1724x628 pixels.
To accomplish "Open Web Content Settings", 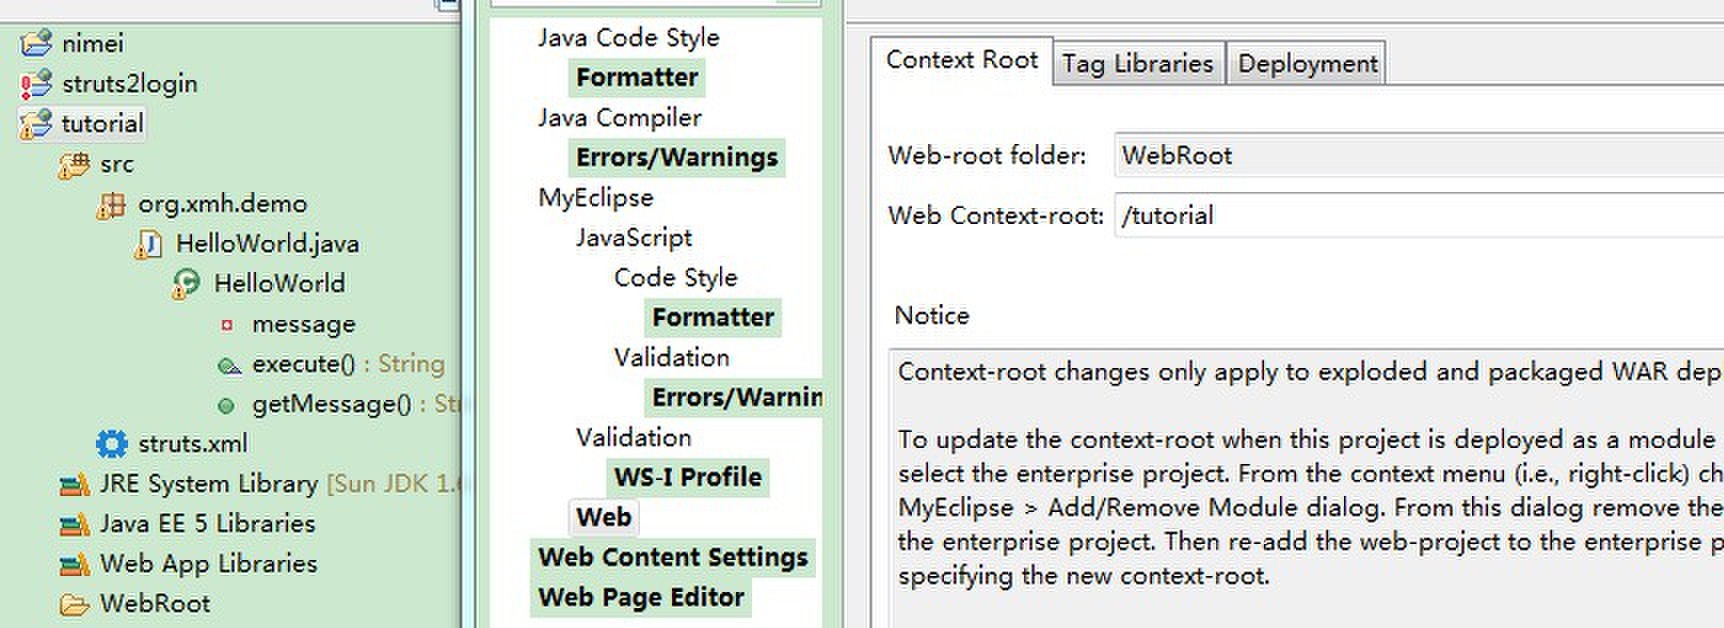I will (x=673, y=557).
